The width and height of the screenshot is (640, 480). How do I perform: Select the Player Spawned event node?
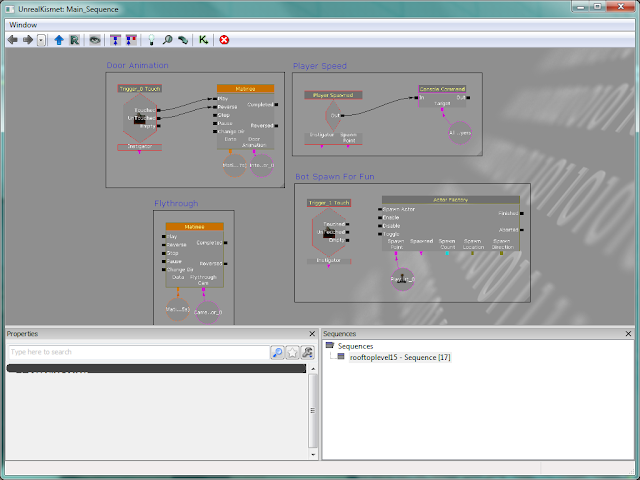[333, 95]
